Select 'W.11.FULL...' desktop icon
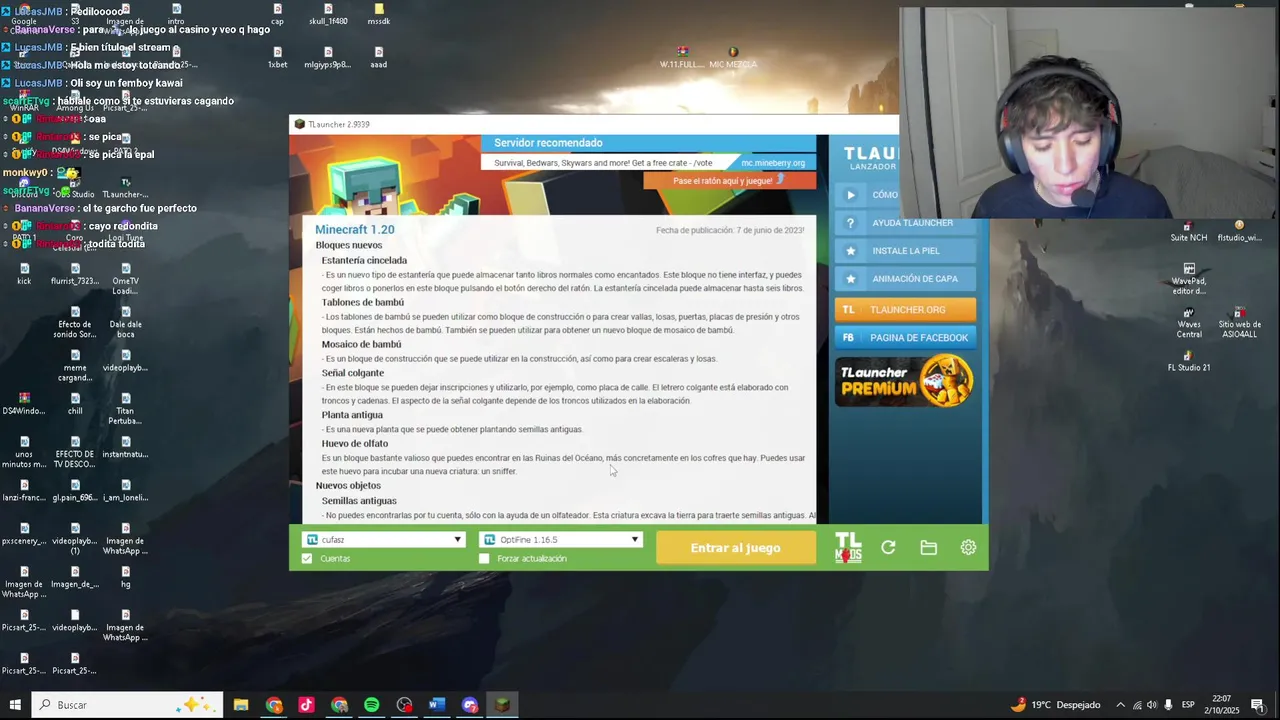This screenshot has width=1280, height=720. coord(682,57)
